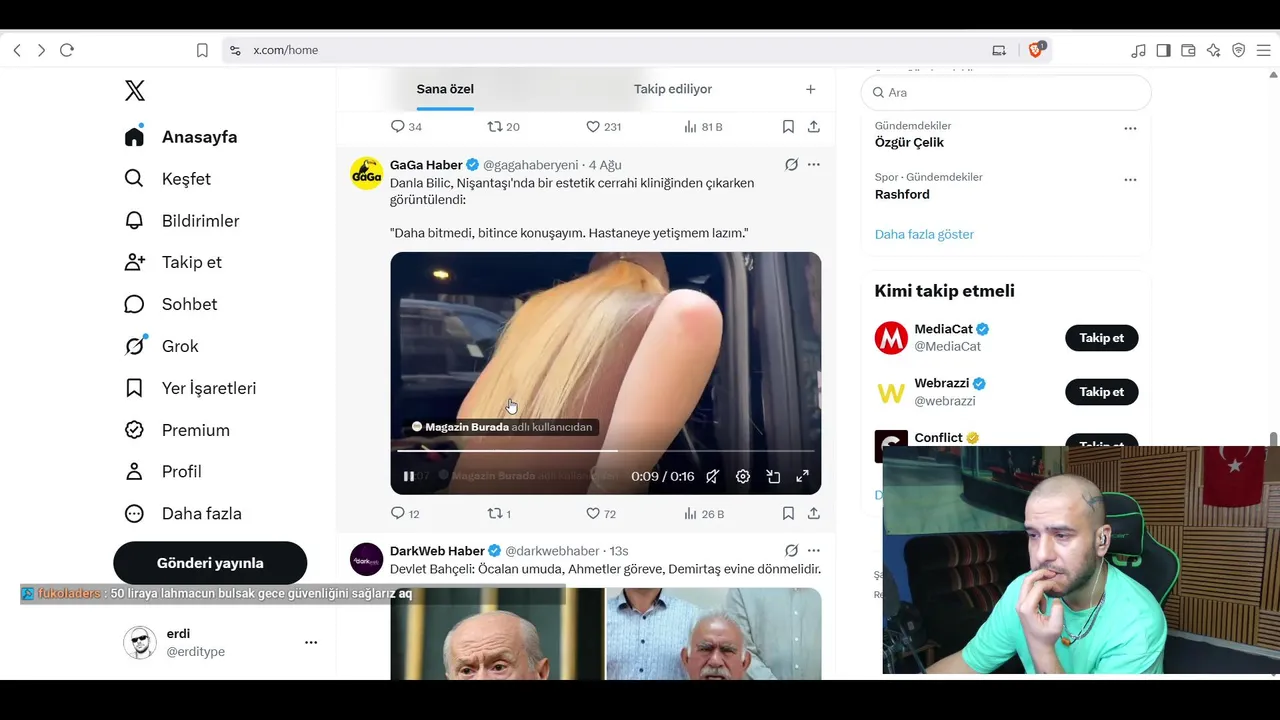Screen dimensions: 1280x720
Task: Share the post with 231 likes
Action: click(x=814, y=127)
